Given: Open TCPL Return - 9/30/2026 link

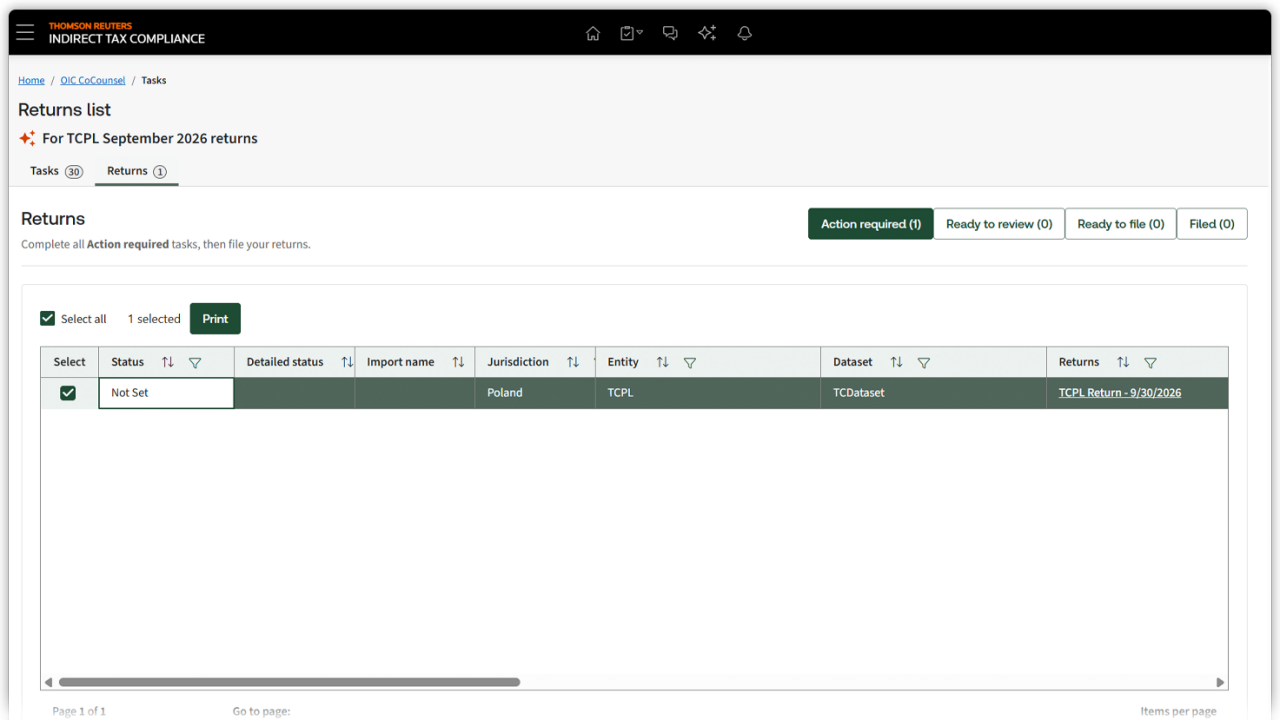Looking at the screenshot, I should 1120,393.
